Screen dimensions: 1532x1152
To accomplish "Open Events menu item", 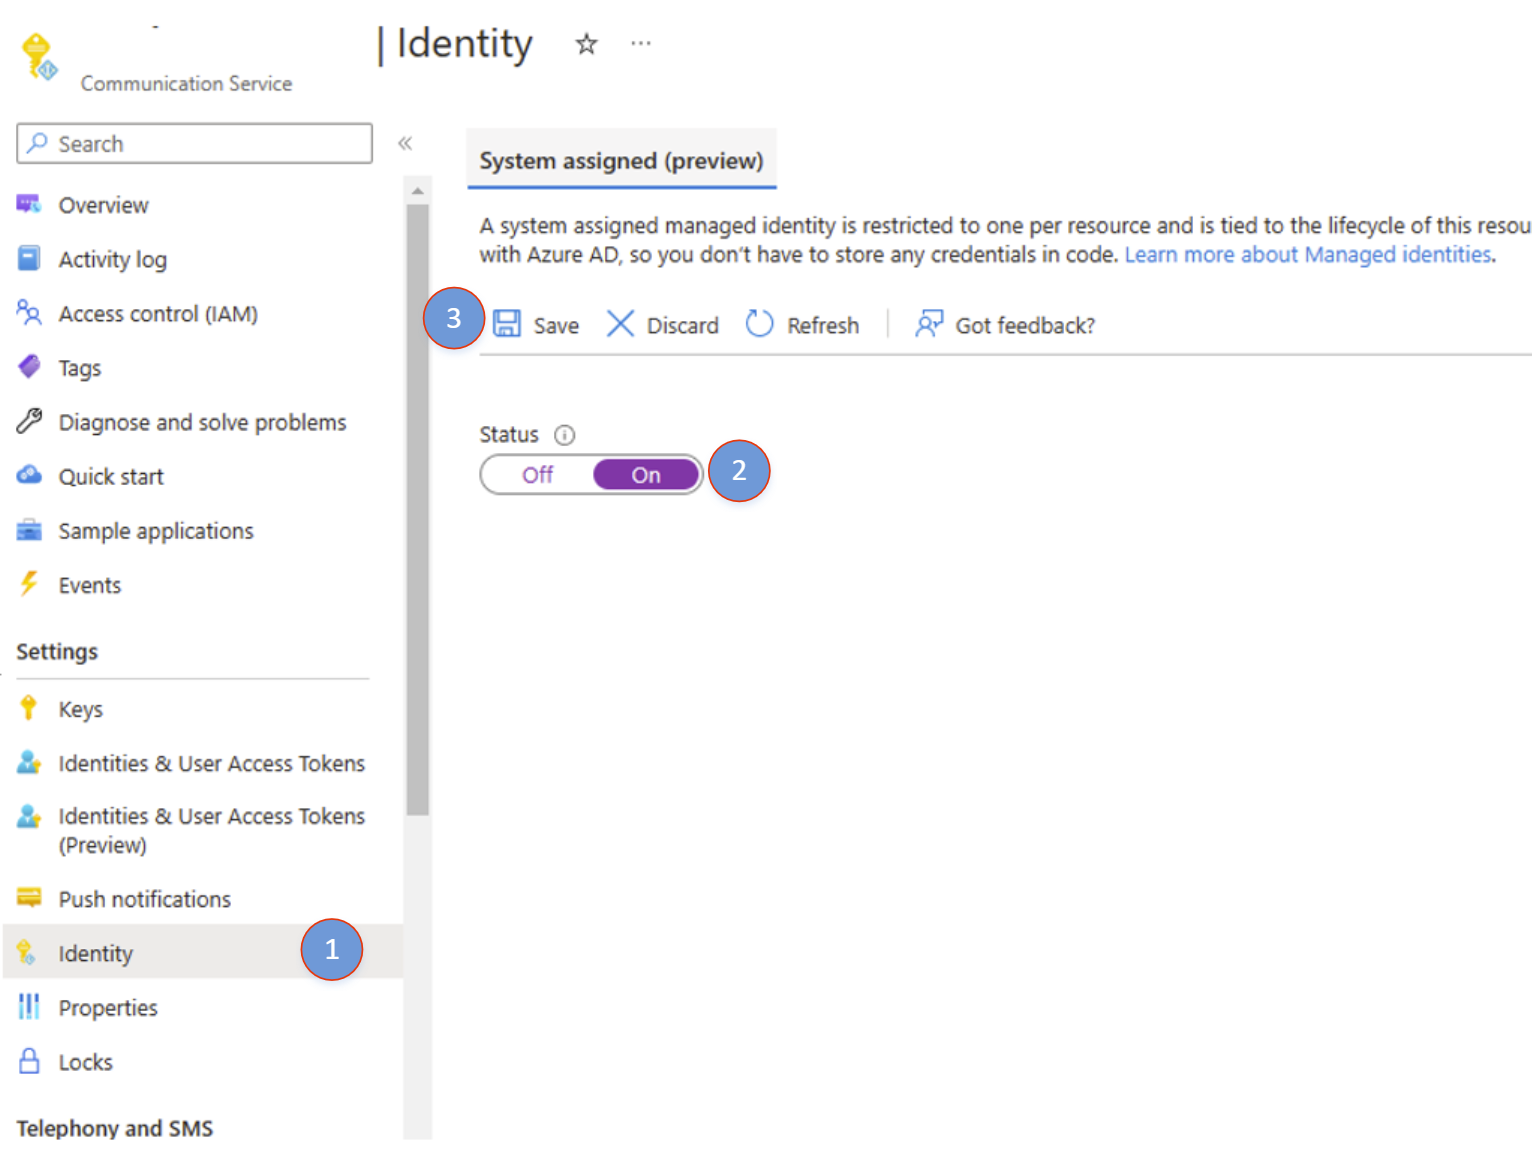I will pos(90,585).
